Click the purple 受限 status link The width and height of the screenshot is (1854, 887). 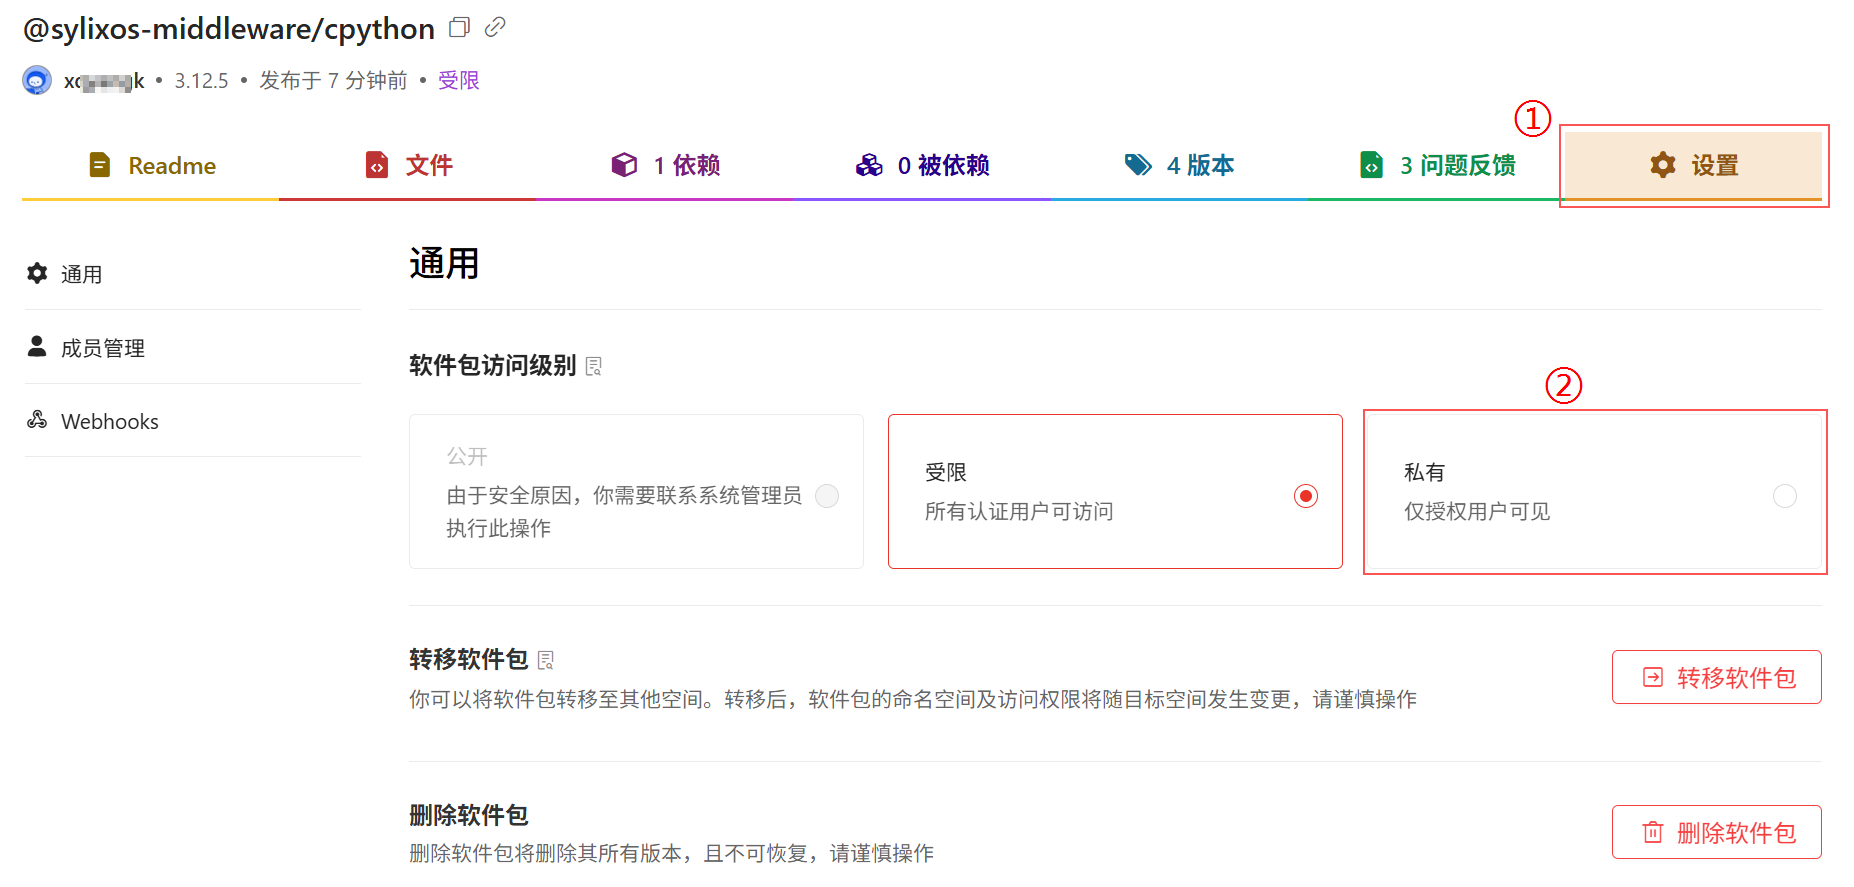(x=459, y=80)
